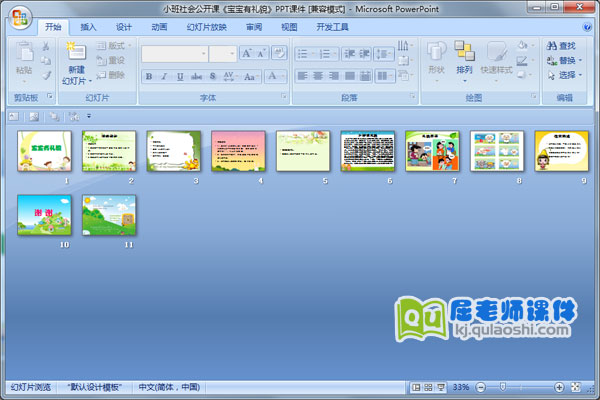
Task: Click the Shape Outline pen icon
Action: tap(522, 60)
